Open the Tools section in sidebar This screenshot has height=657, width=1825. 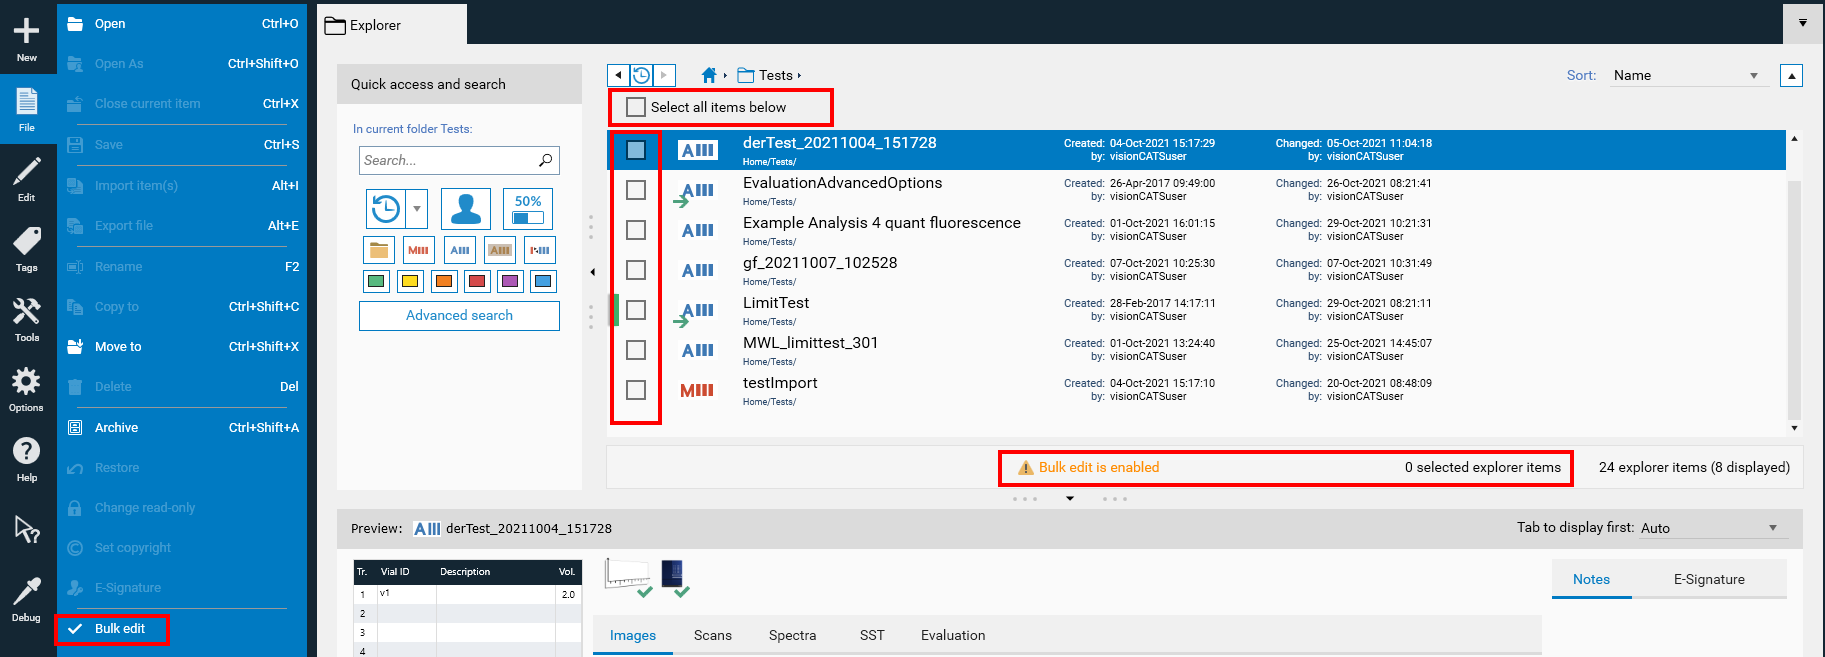26,319
